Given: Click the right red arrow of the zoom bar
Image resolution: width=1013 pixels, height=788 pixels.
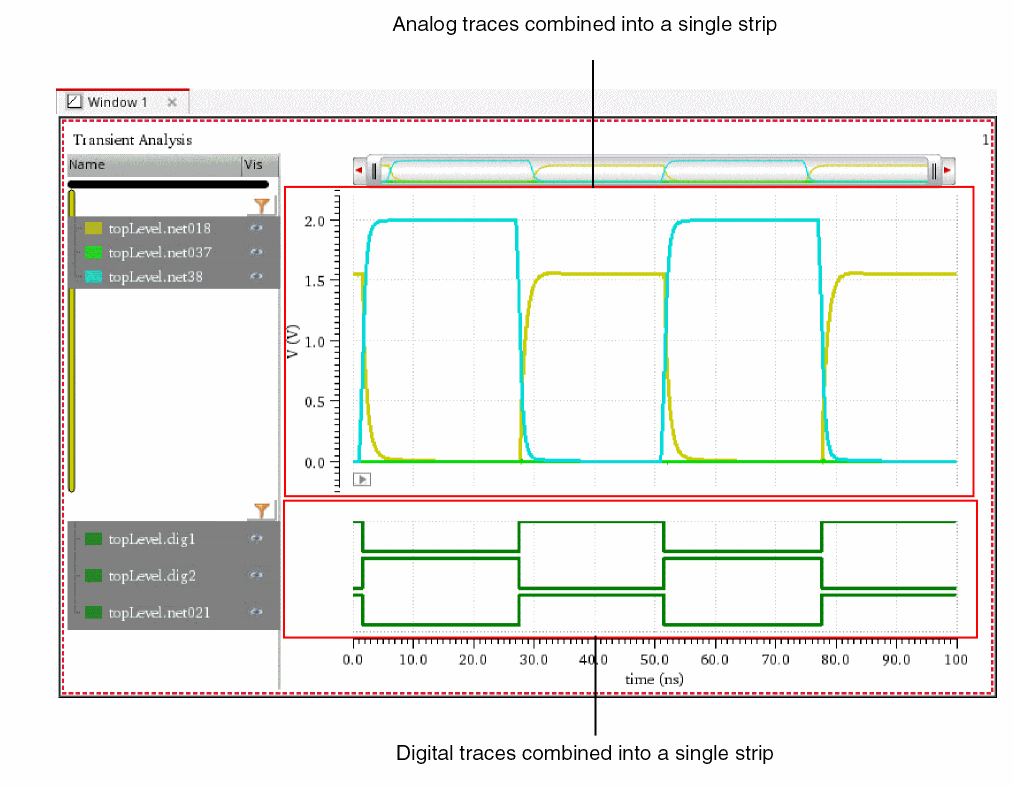Looking at the screenshot, I should 947,171.
